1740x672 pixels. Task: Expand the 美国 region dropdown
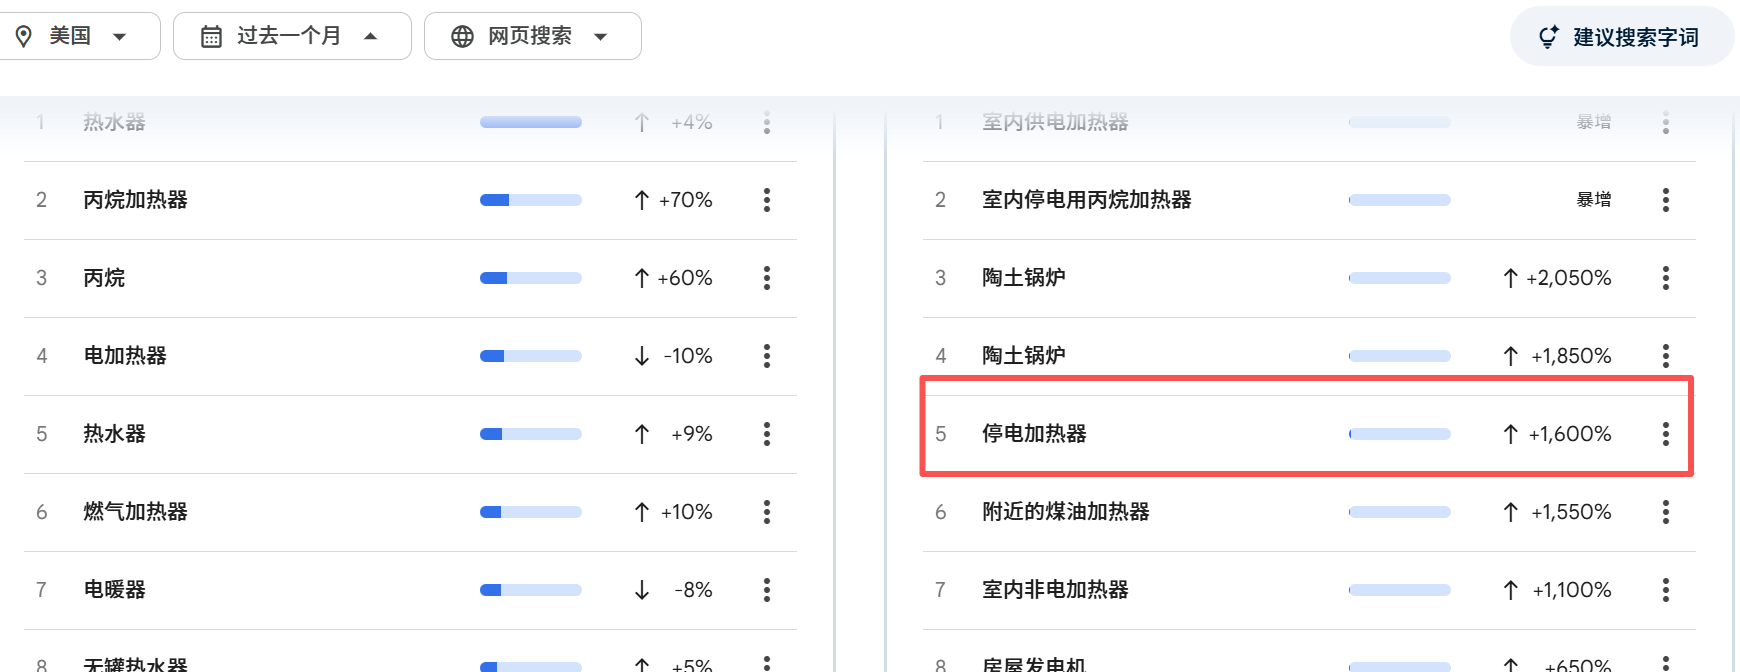pyautogui.click(x=119, y=37)
